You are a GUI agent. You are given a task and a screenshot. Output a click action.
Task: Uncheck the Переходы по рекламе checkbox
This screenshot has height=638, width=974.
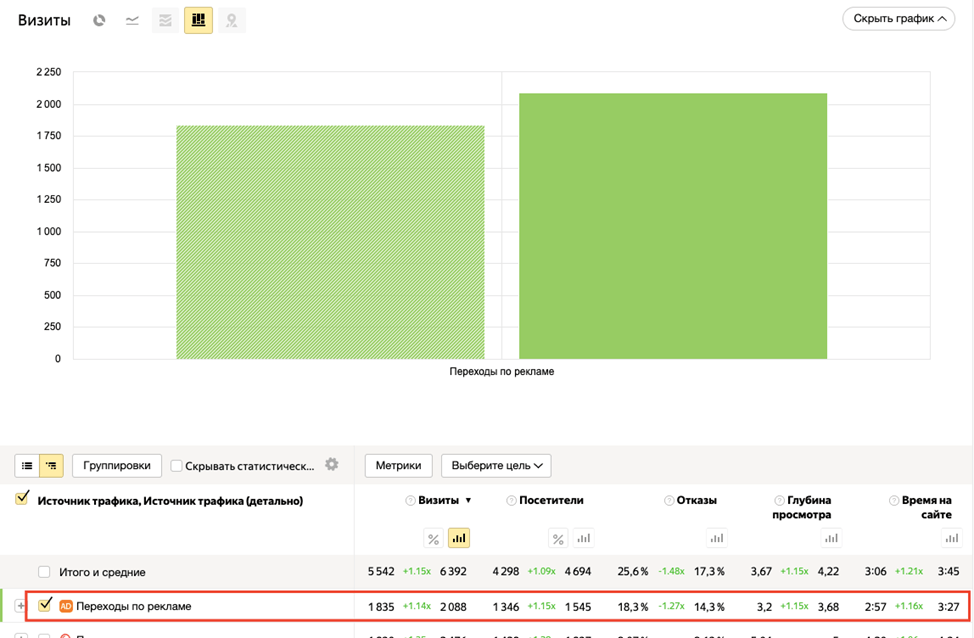tap(45, 605)
